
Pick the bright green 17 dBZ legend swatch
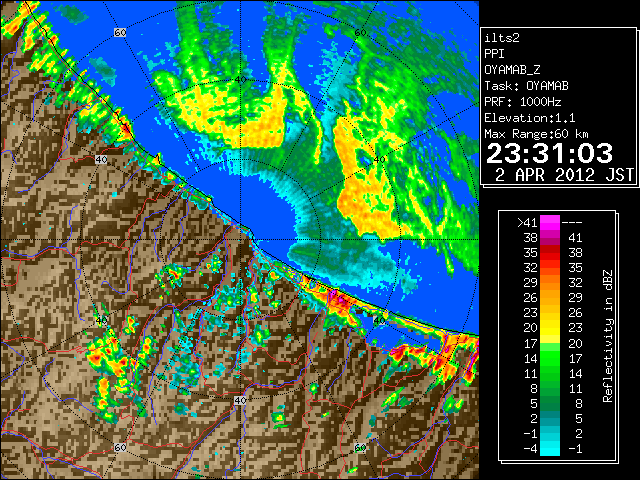click(x=550, y=347)
